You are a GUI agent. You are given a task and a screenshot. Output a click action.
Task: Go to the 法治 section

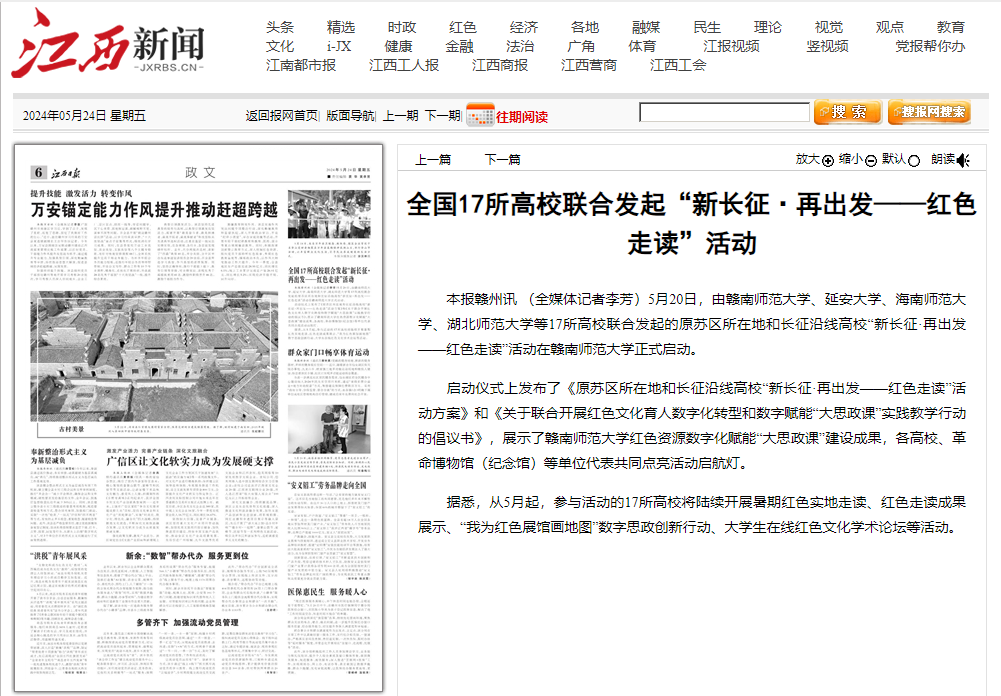point(520,47)
